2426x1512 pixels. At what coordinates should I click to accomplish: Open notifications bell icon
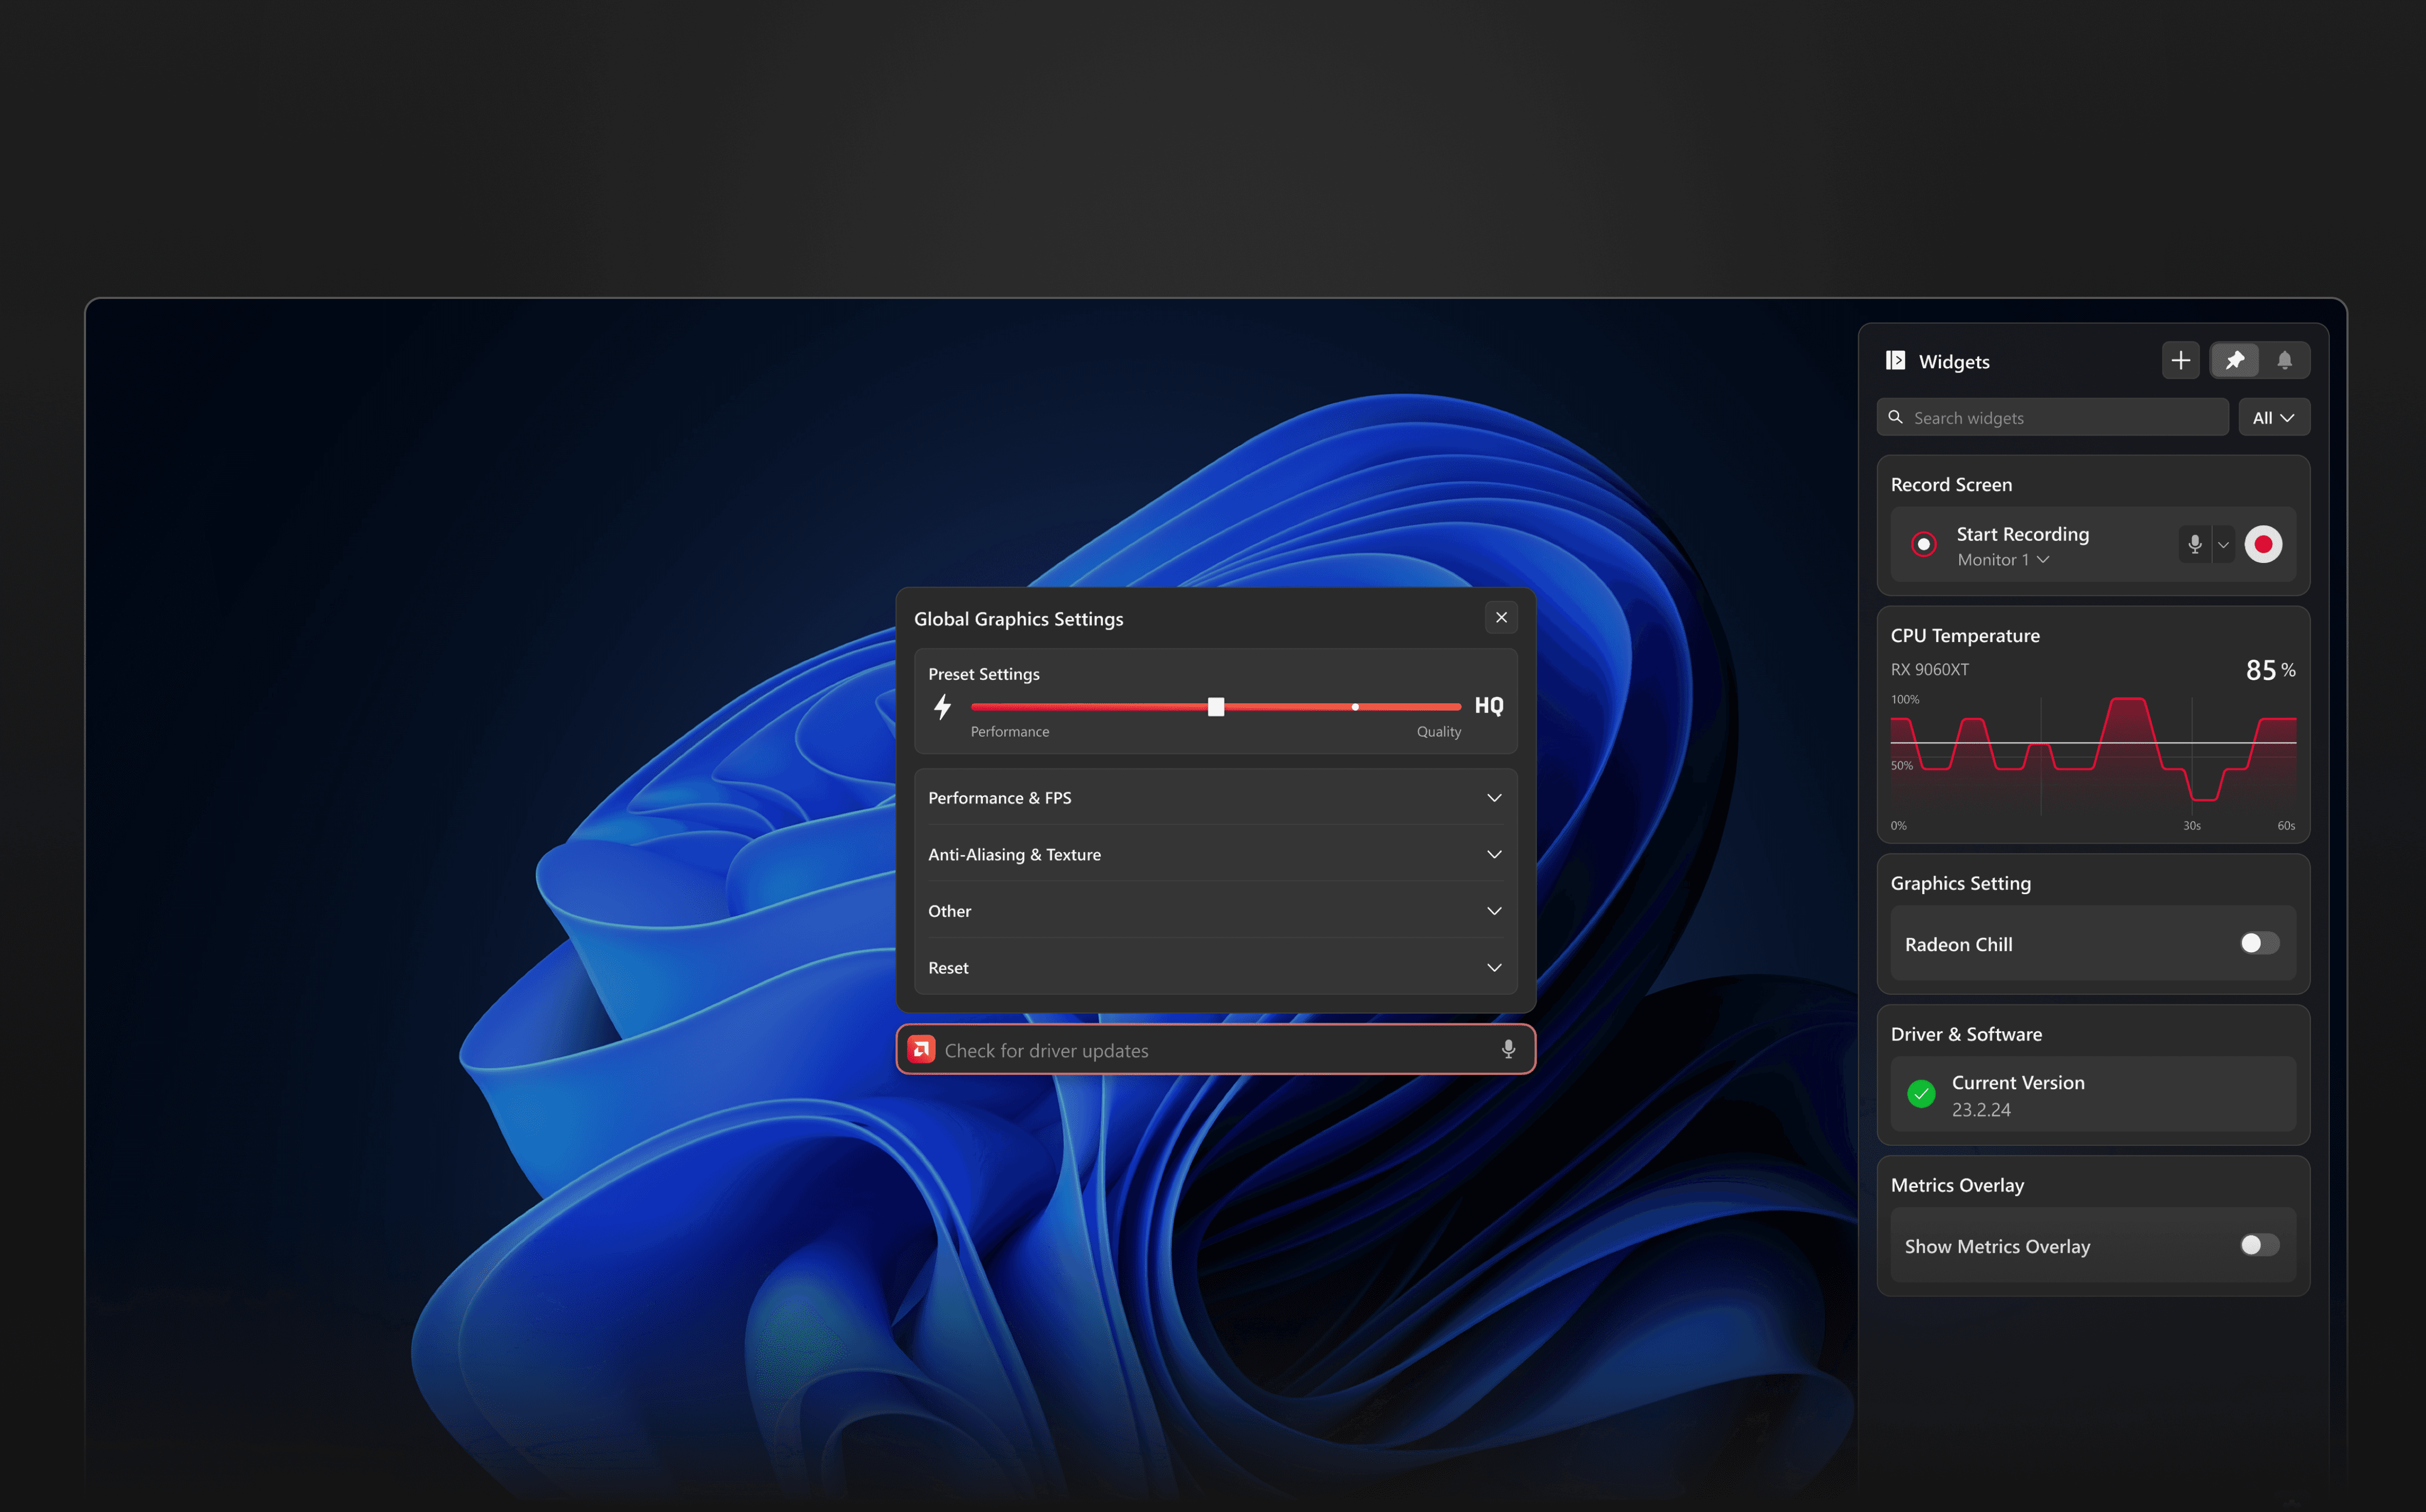pos(2284,360)
